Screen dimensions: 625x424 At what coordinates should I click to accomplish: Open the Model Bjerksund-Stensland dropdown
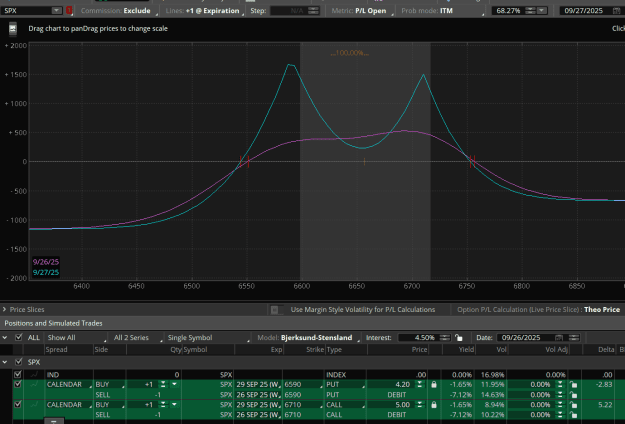point(308,338)
